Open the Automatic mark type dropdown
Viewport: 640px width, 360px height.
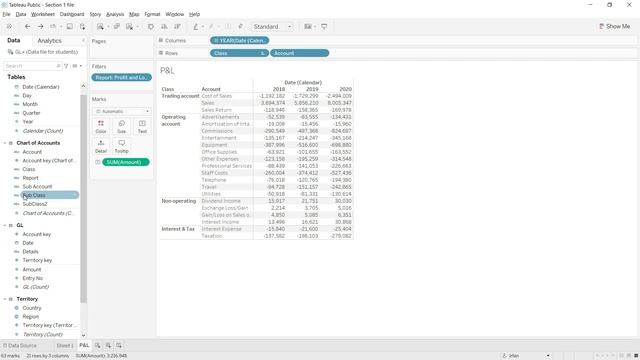click(122, 111)
